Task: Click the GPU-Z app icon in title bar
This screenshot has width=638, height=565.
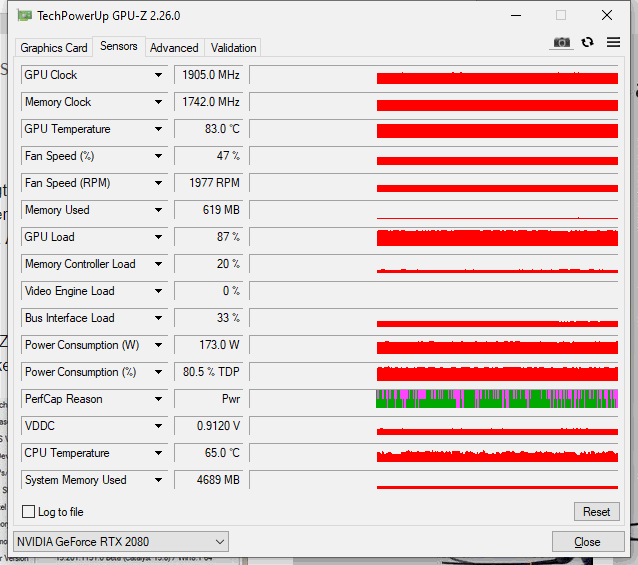Action: point(24,16)
